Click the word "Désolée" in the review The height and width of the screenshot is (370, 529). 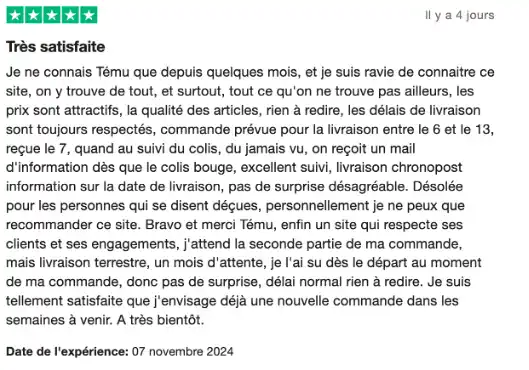pyautogui.click(x=438, y=187)
